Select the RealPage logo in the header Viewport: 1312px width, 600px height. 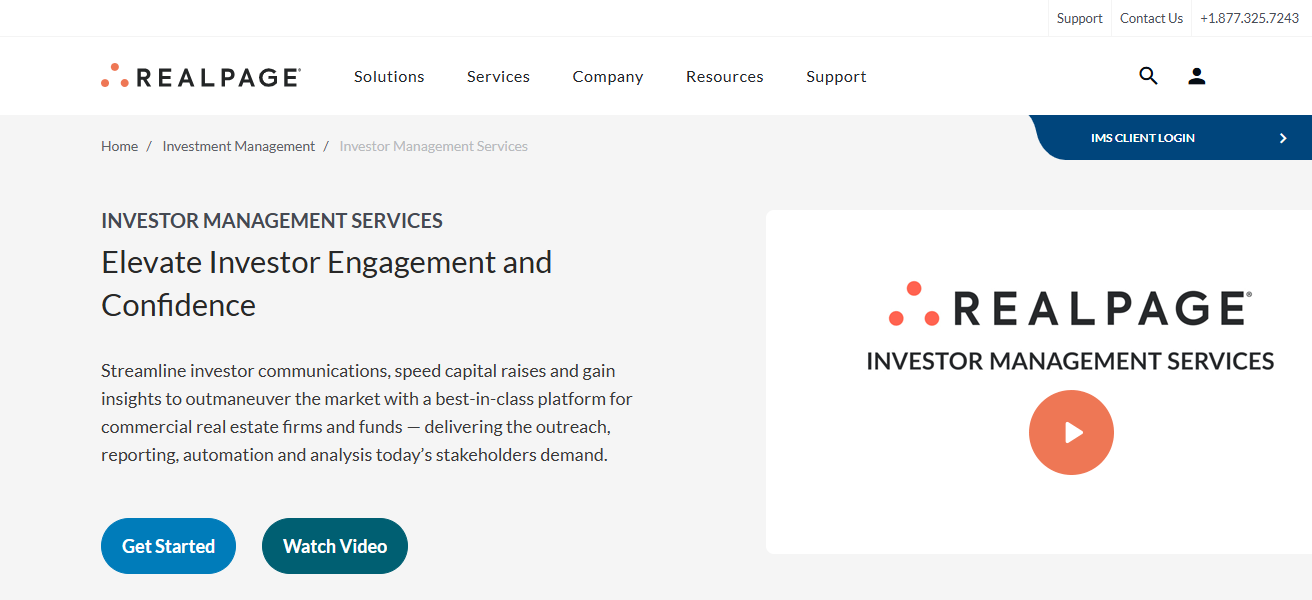pos(199,74)
